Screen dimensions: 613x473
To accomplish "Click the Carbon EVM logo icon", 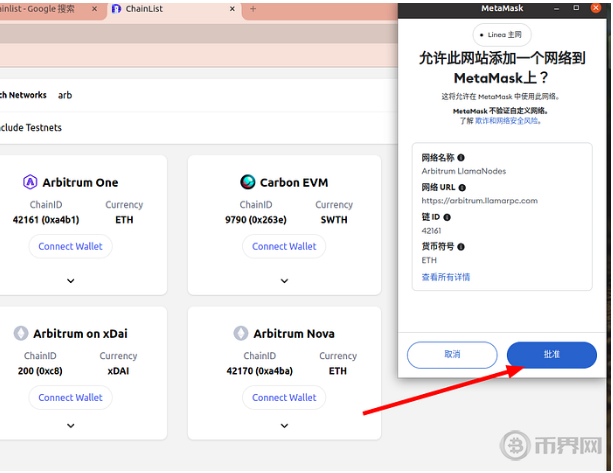I will tap(247, 182).
